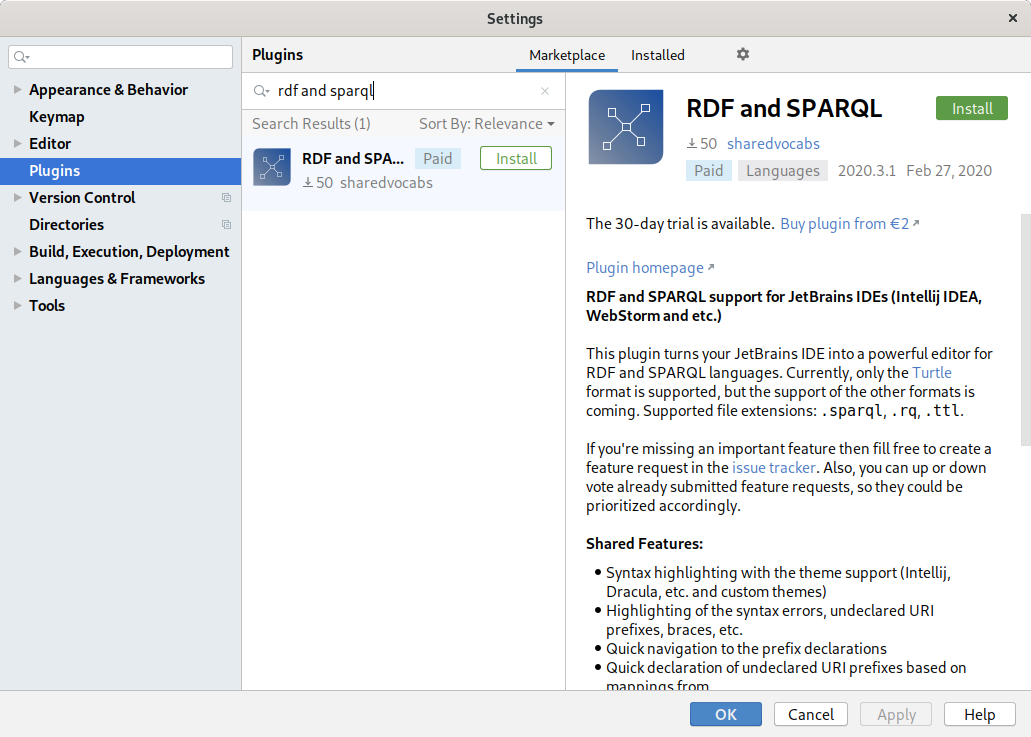Viewport: 1031px width, 737px height.
Task: Follow the Turtle format link
Action: (x=932, y=373)
